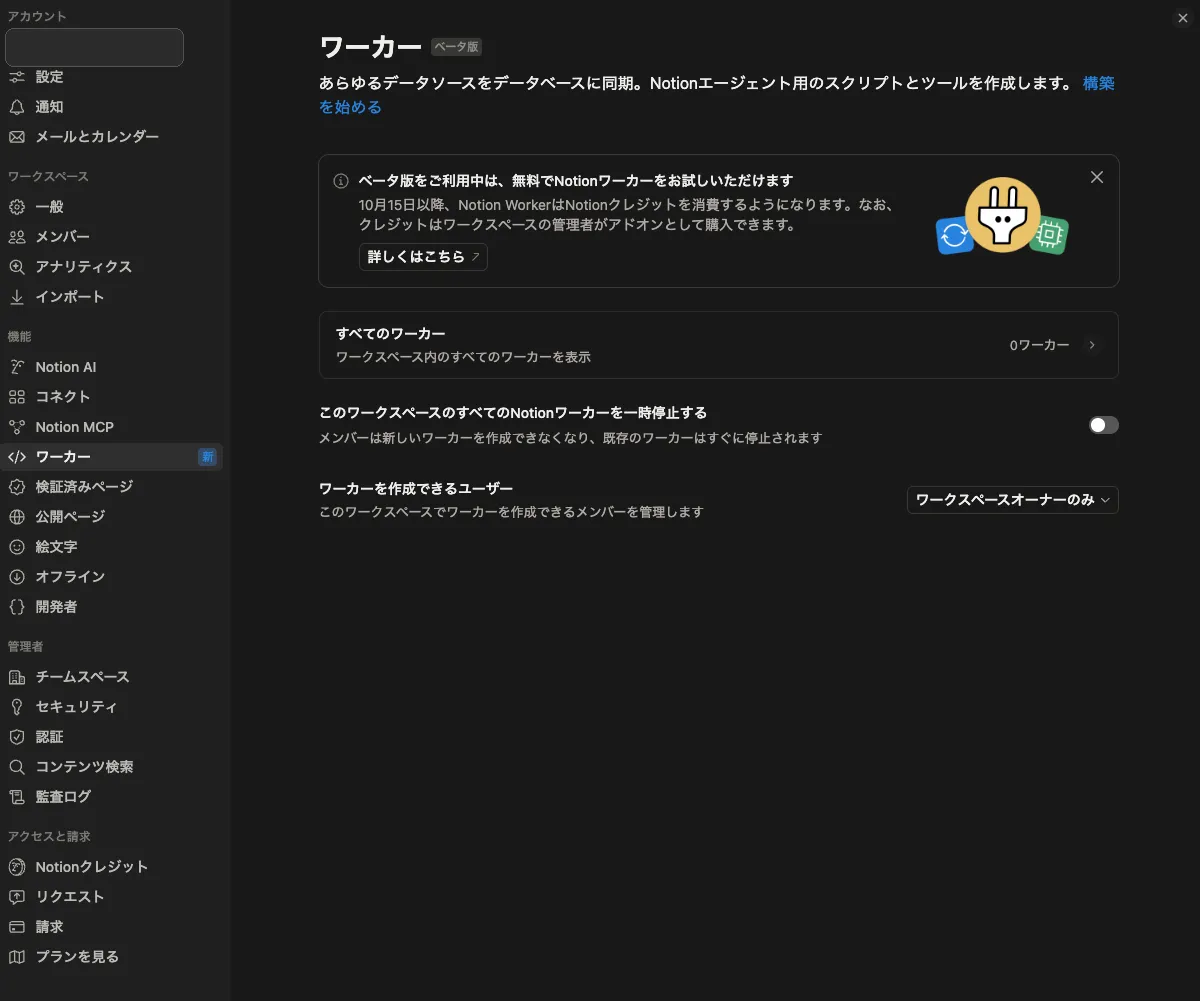The height and width of the screenshot is (1001, 1200).
Task: Click the info icon in beta banner
Action: point(341,181)
